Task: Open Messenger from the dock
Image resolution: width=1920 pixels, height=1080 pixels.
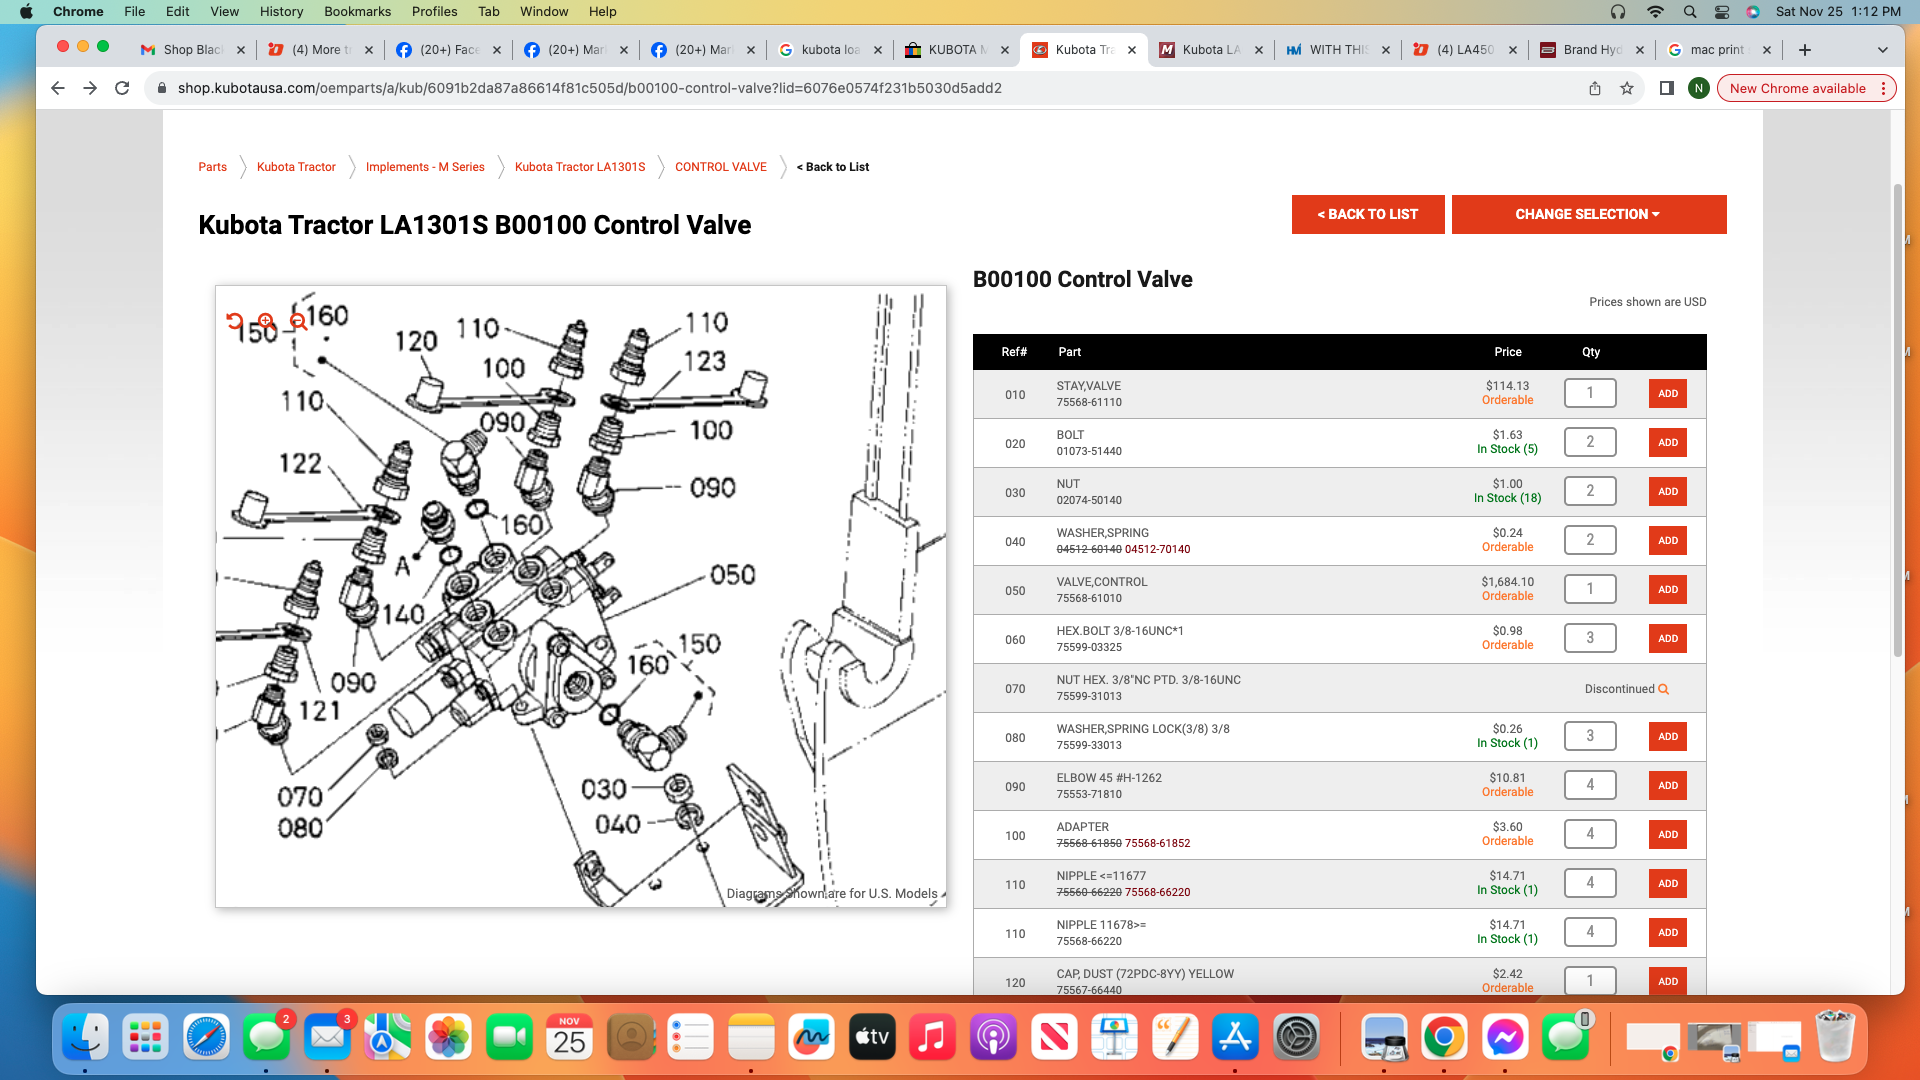Action: pyautogui.click(x=1505, y=1037)
